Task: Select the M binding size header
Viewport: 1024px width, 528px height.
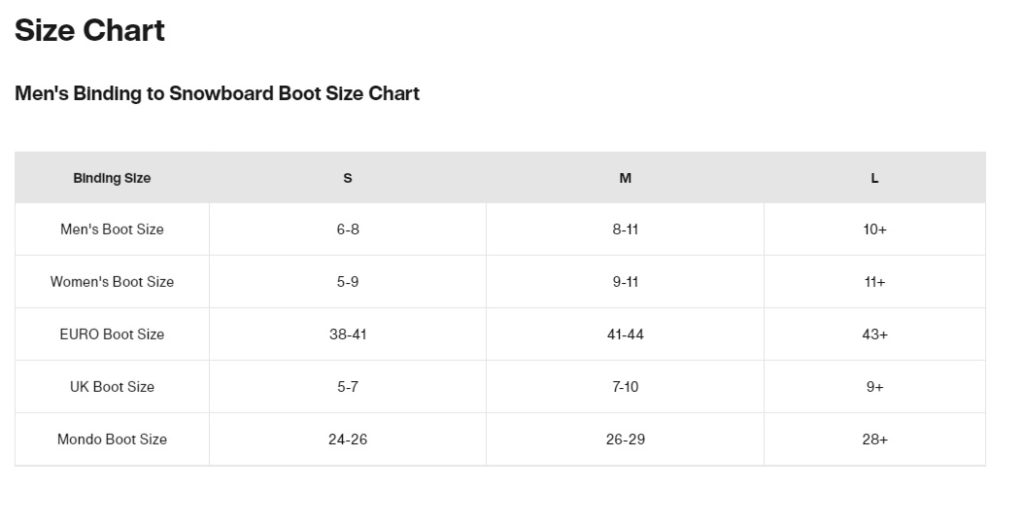Action: (x=625, y=178)
